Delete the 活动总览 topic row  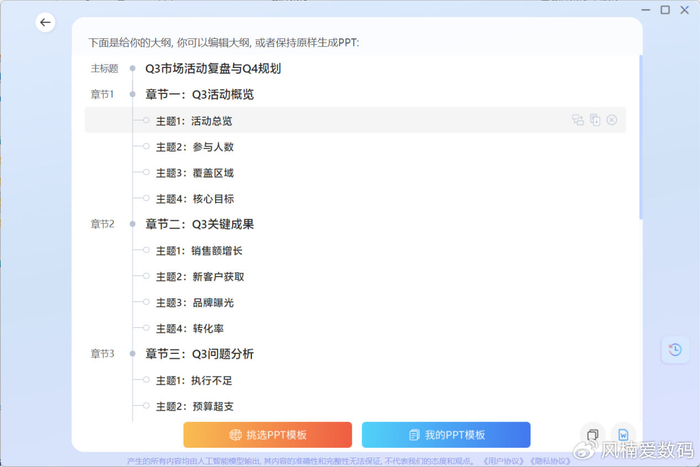[612, 120]
